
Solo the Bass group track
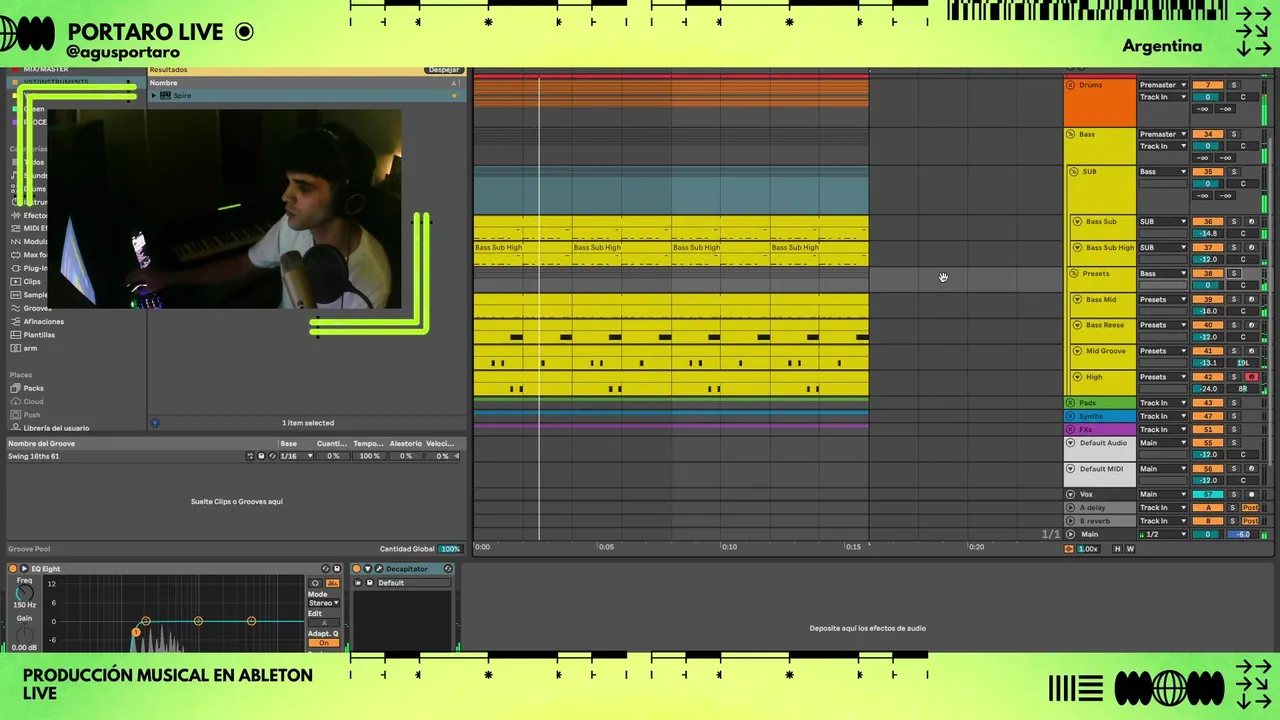pos(1233,134)
